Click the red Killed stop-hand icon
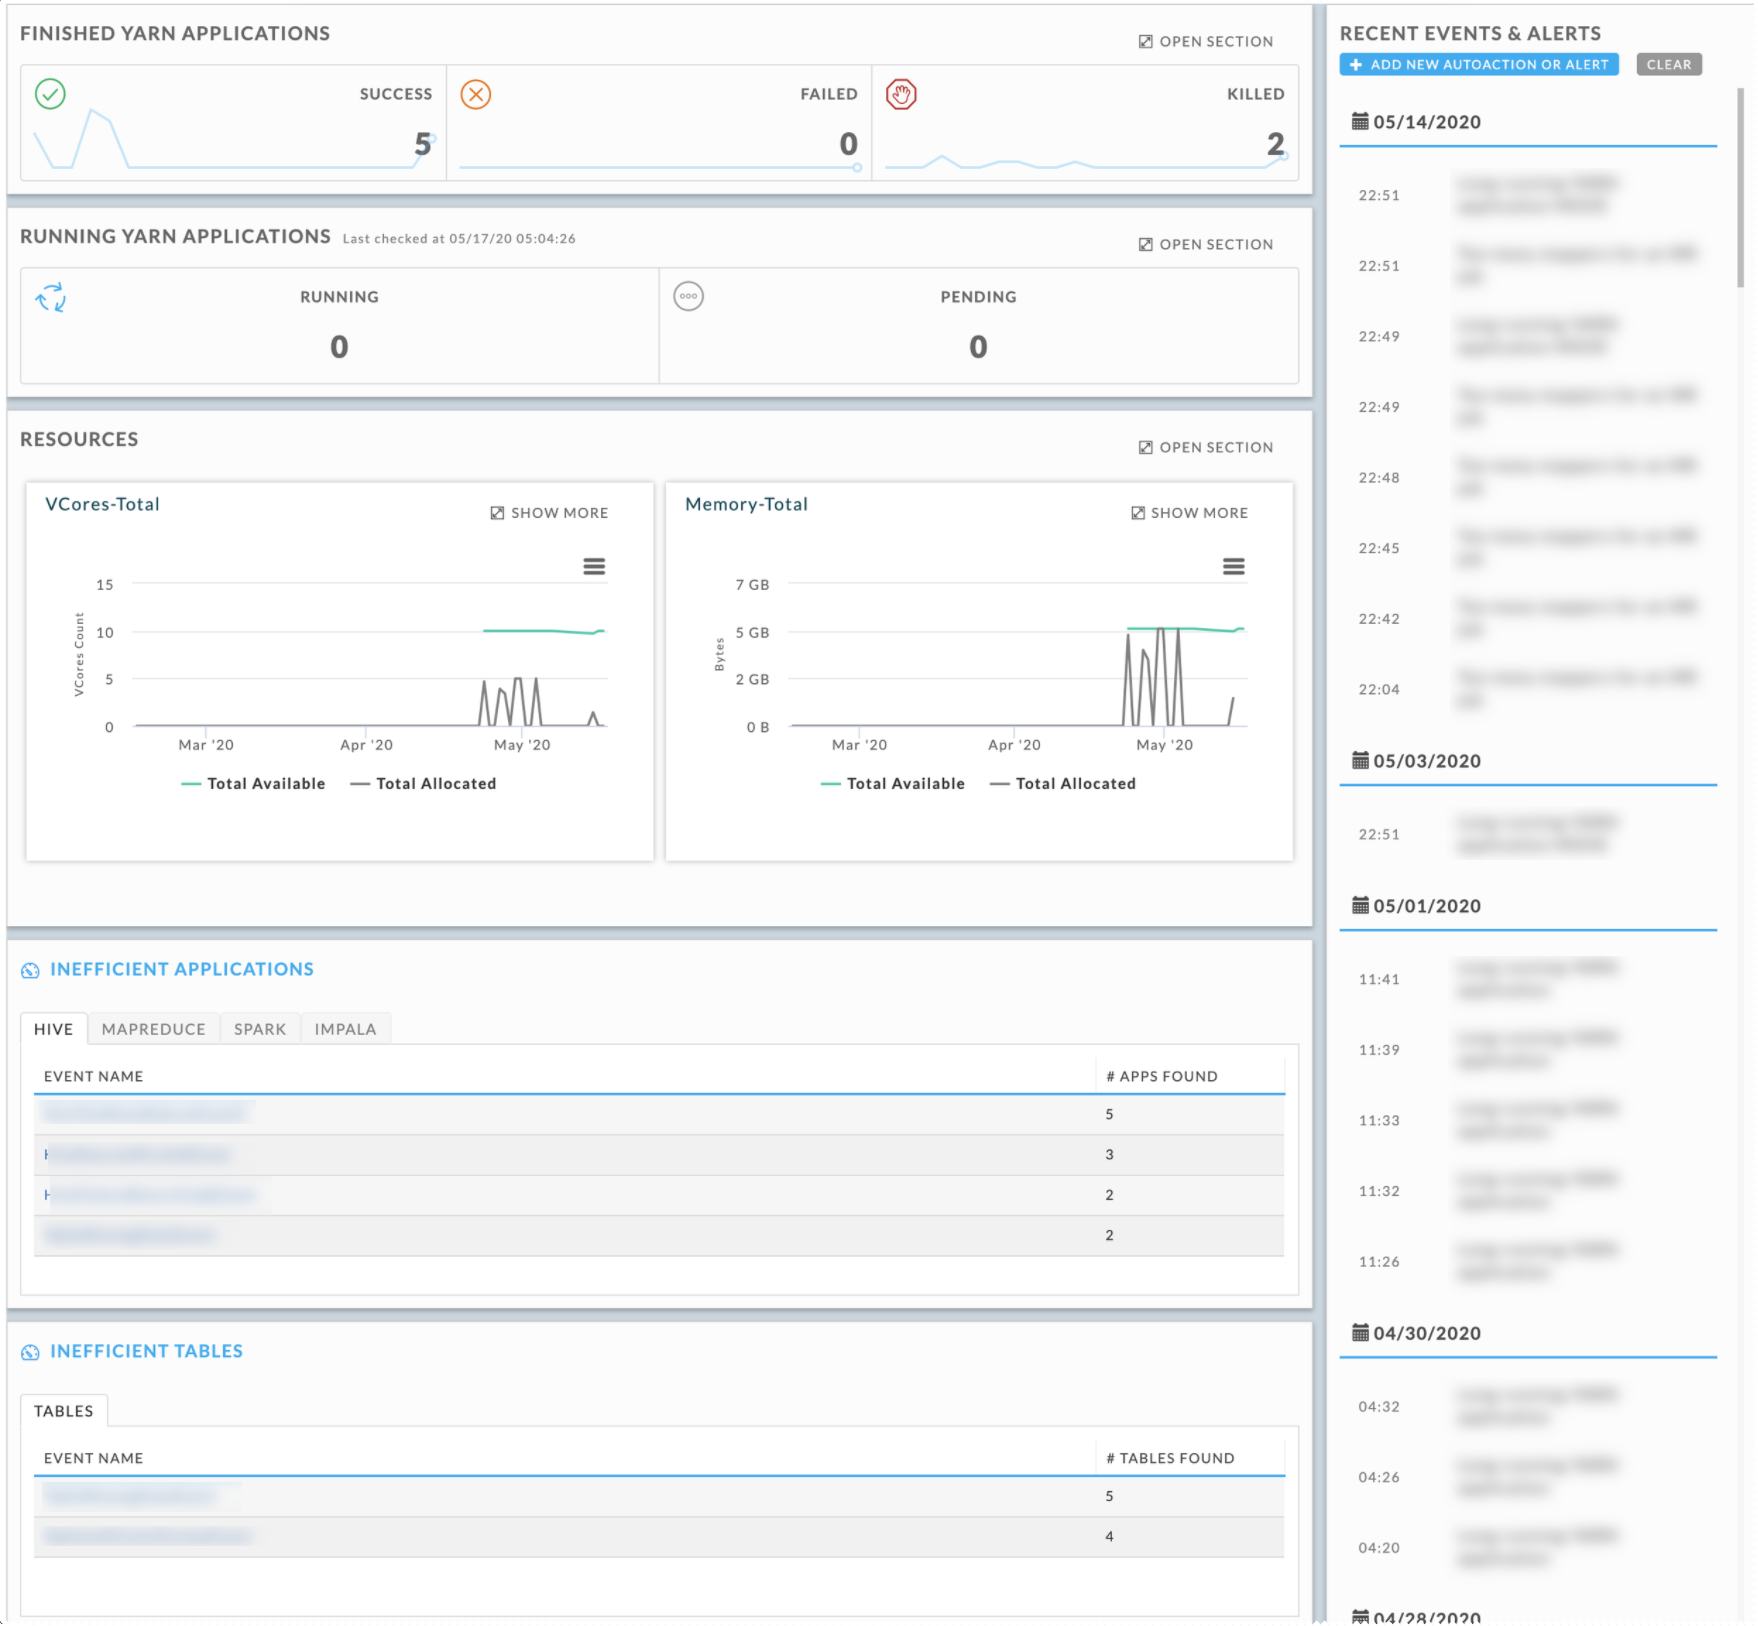Image resolution: width=1758 pixels, height=1626 pixels. pos(901,94)
